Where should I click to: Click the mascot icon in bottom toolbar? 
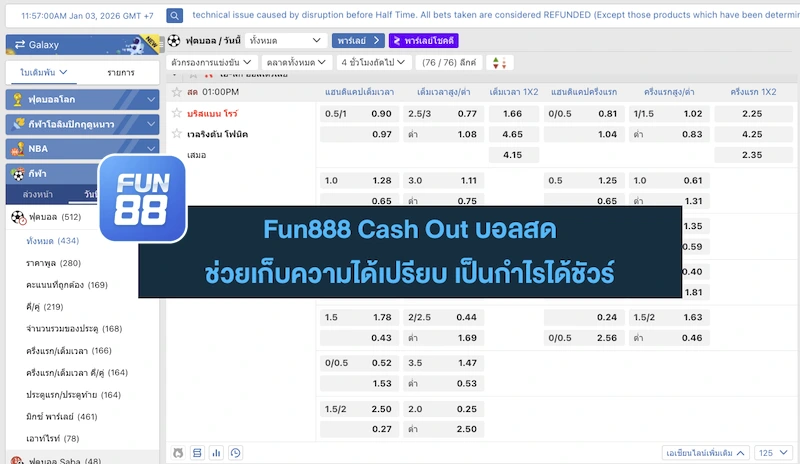click(x=178, y=453)
